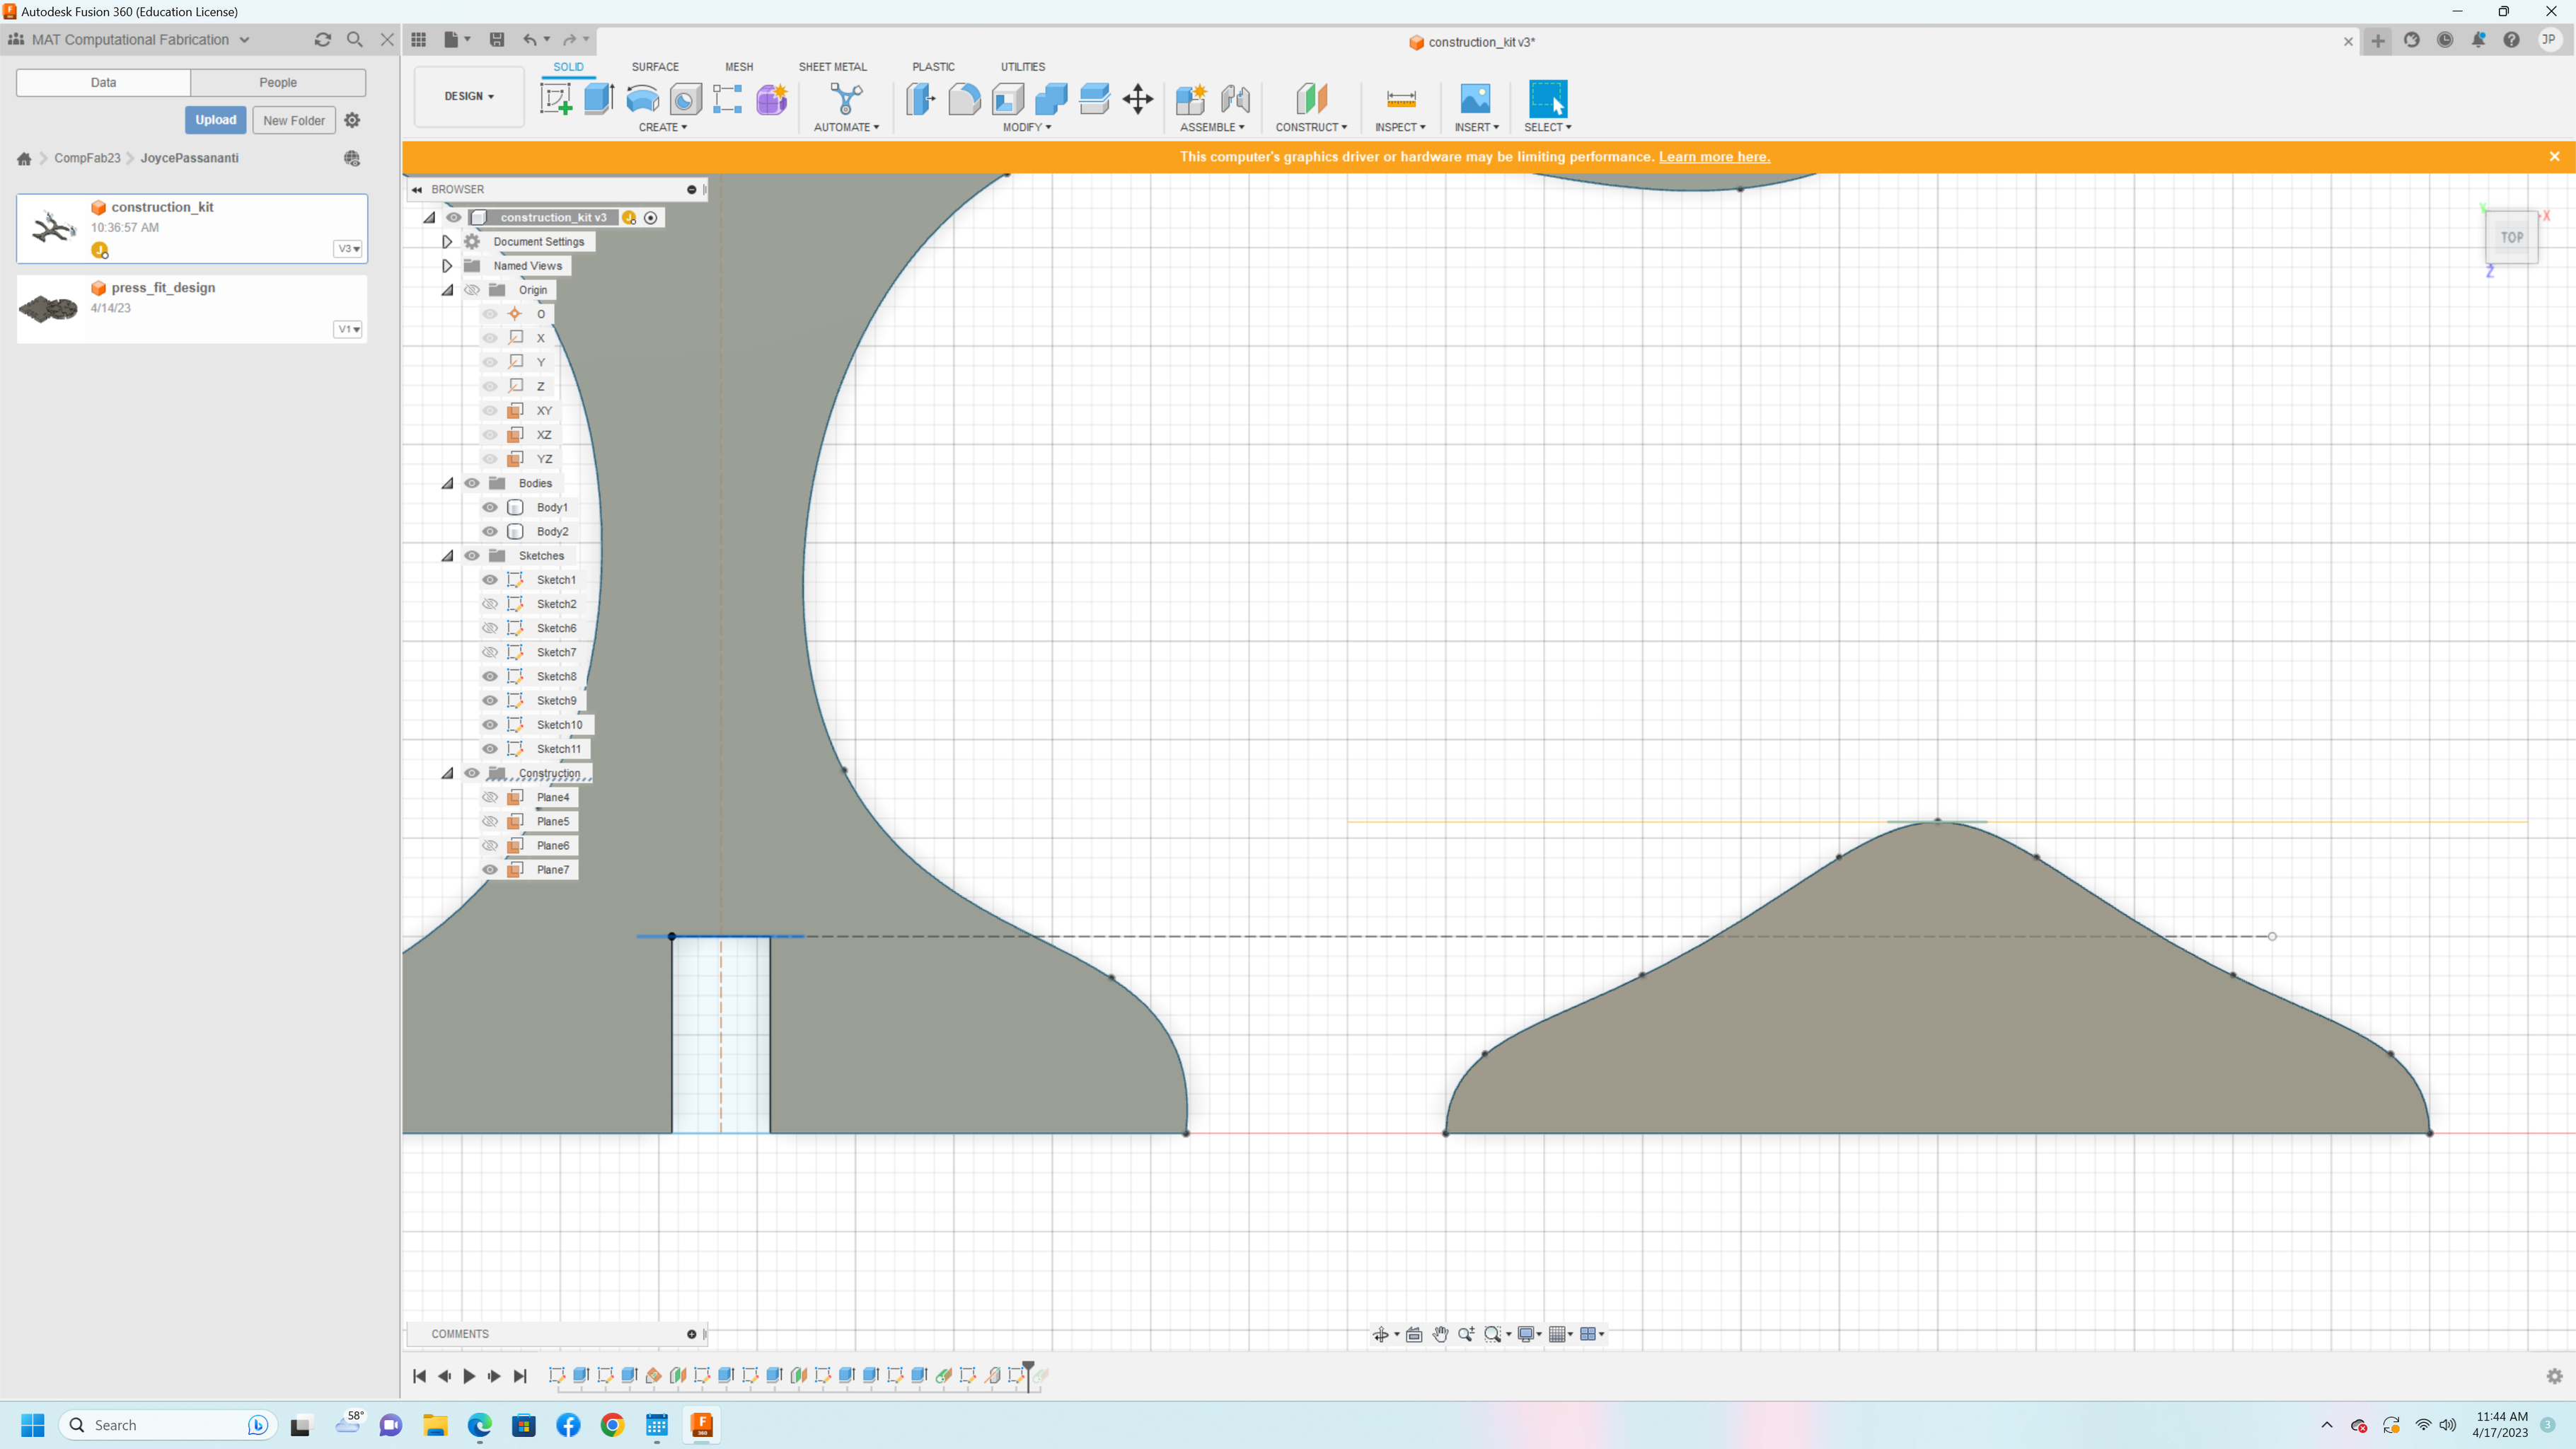Select the Revolve tool icon
Image resolution: width=2576 pixels, height=1449 pixels.
[642, 99]
